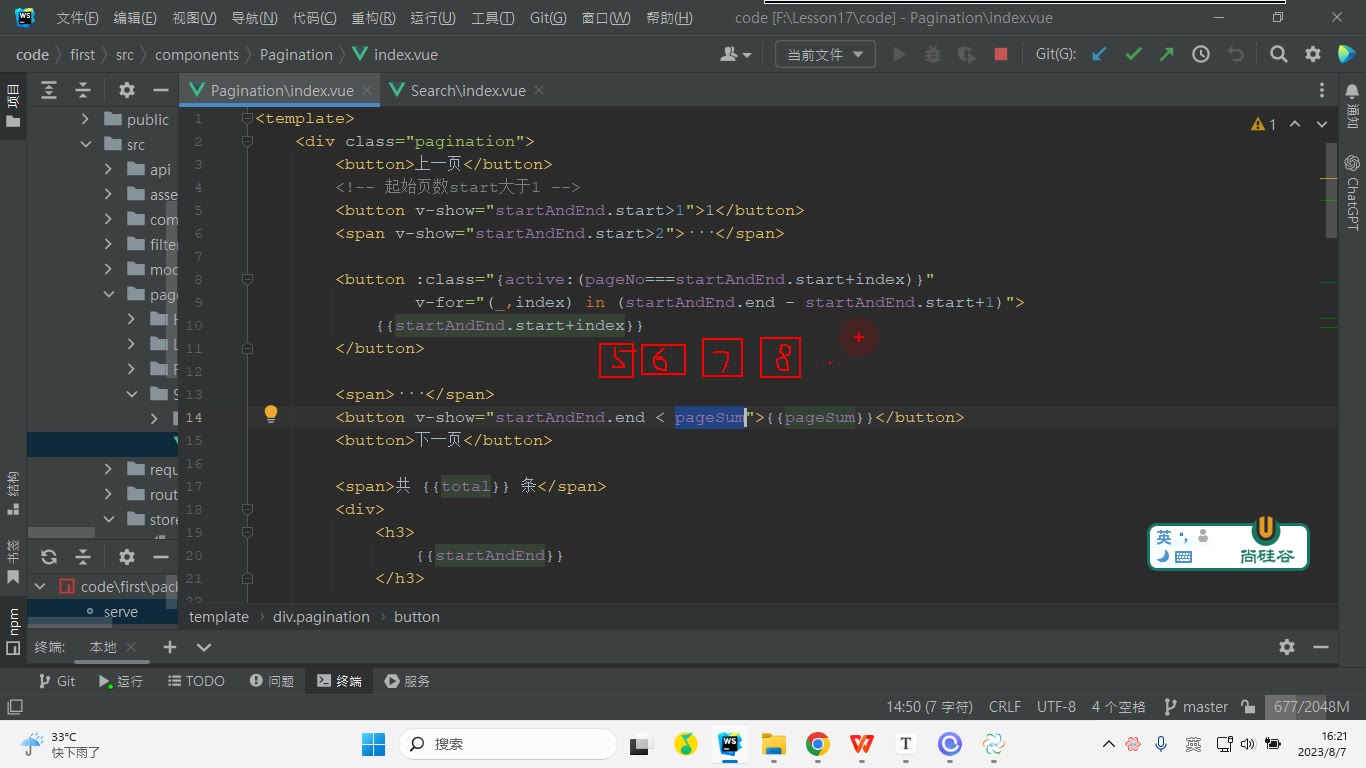Commit changes using the green checkmark
1366x768 pixels.
1133,55
